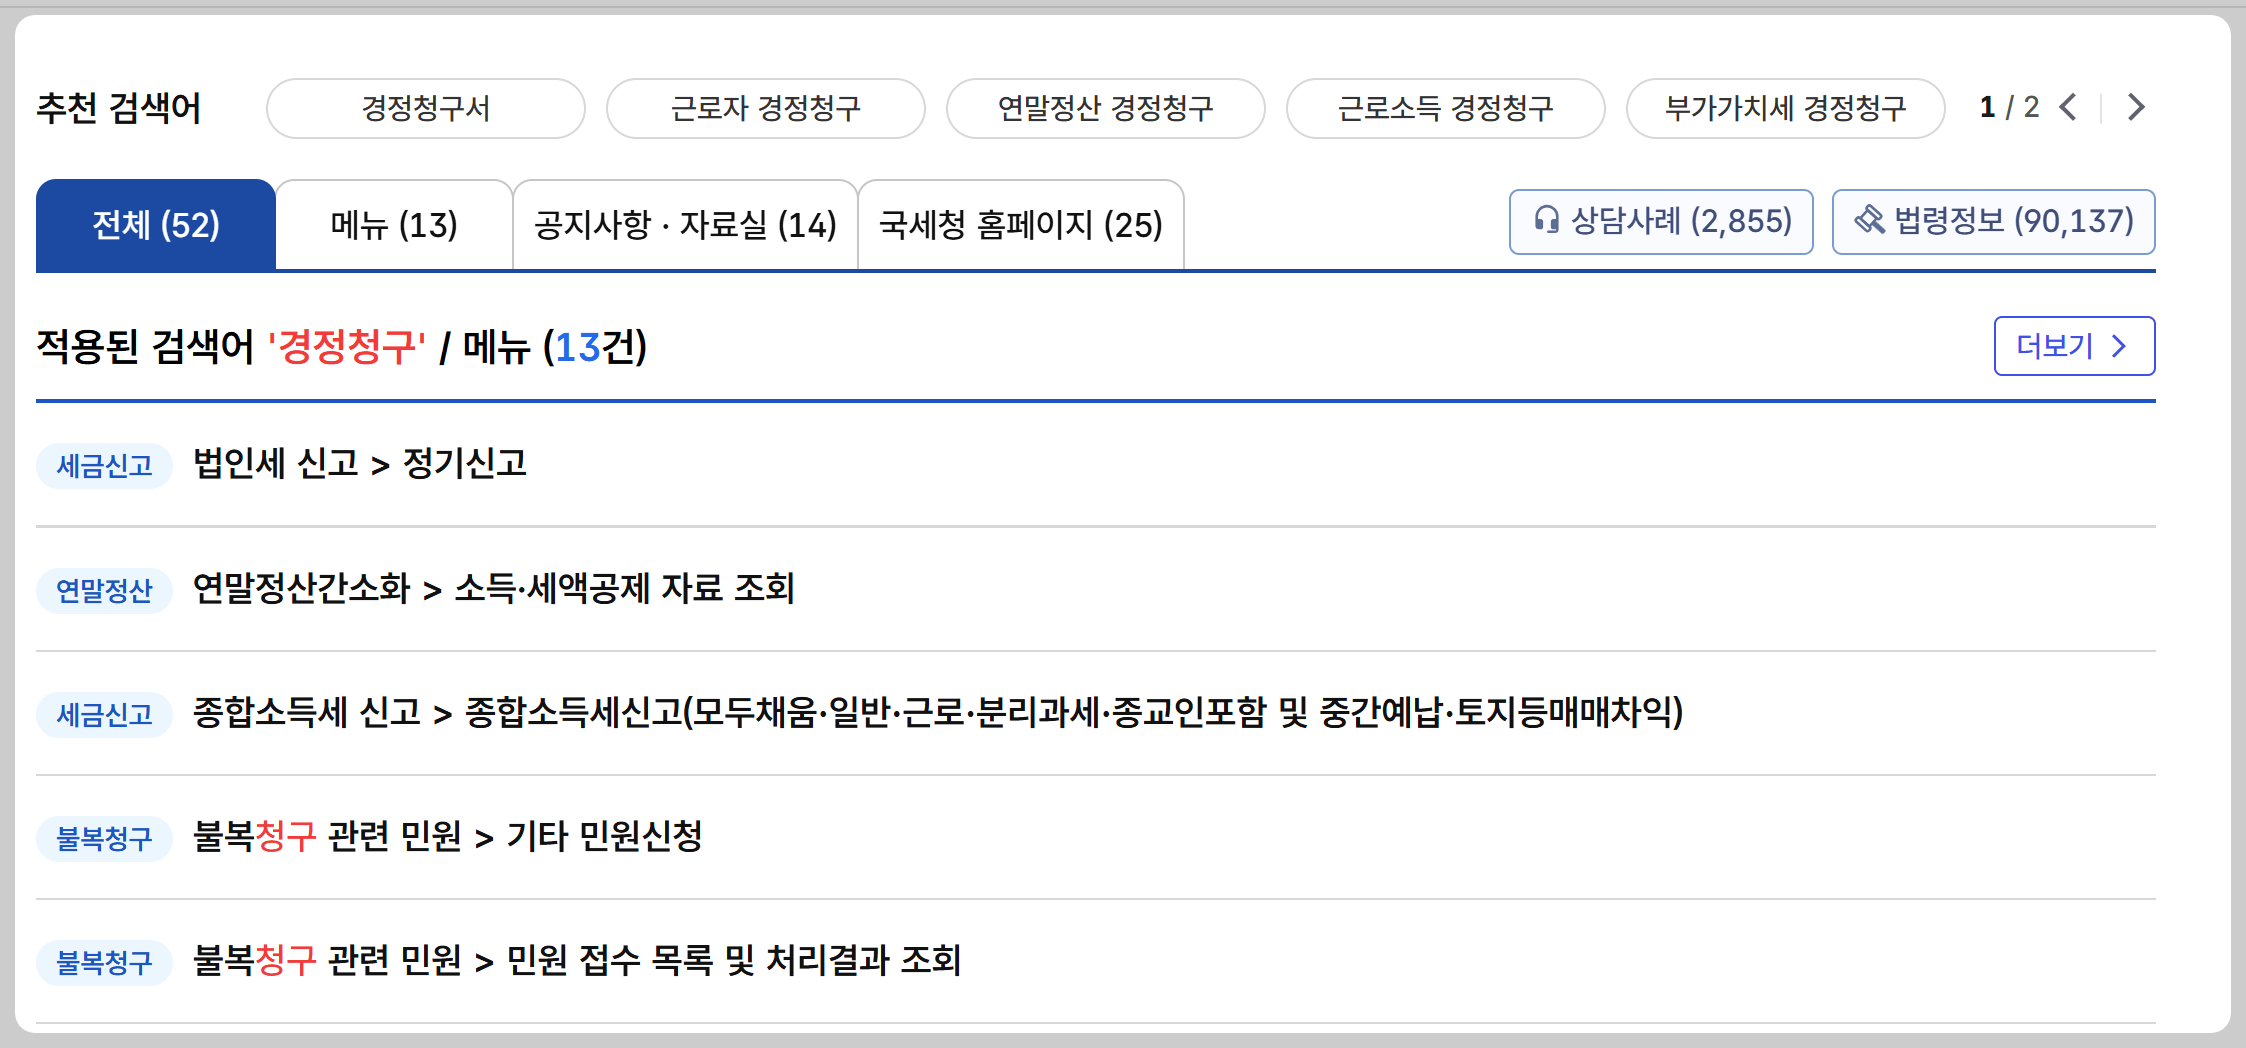Open 불복청구 관련 민원 > 기타 민원신청

coord(447,839)
